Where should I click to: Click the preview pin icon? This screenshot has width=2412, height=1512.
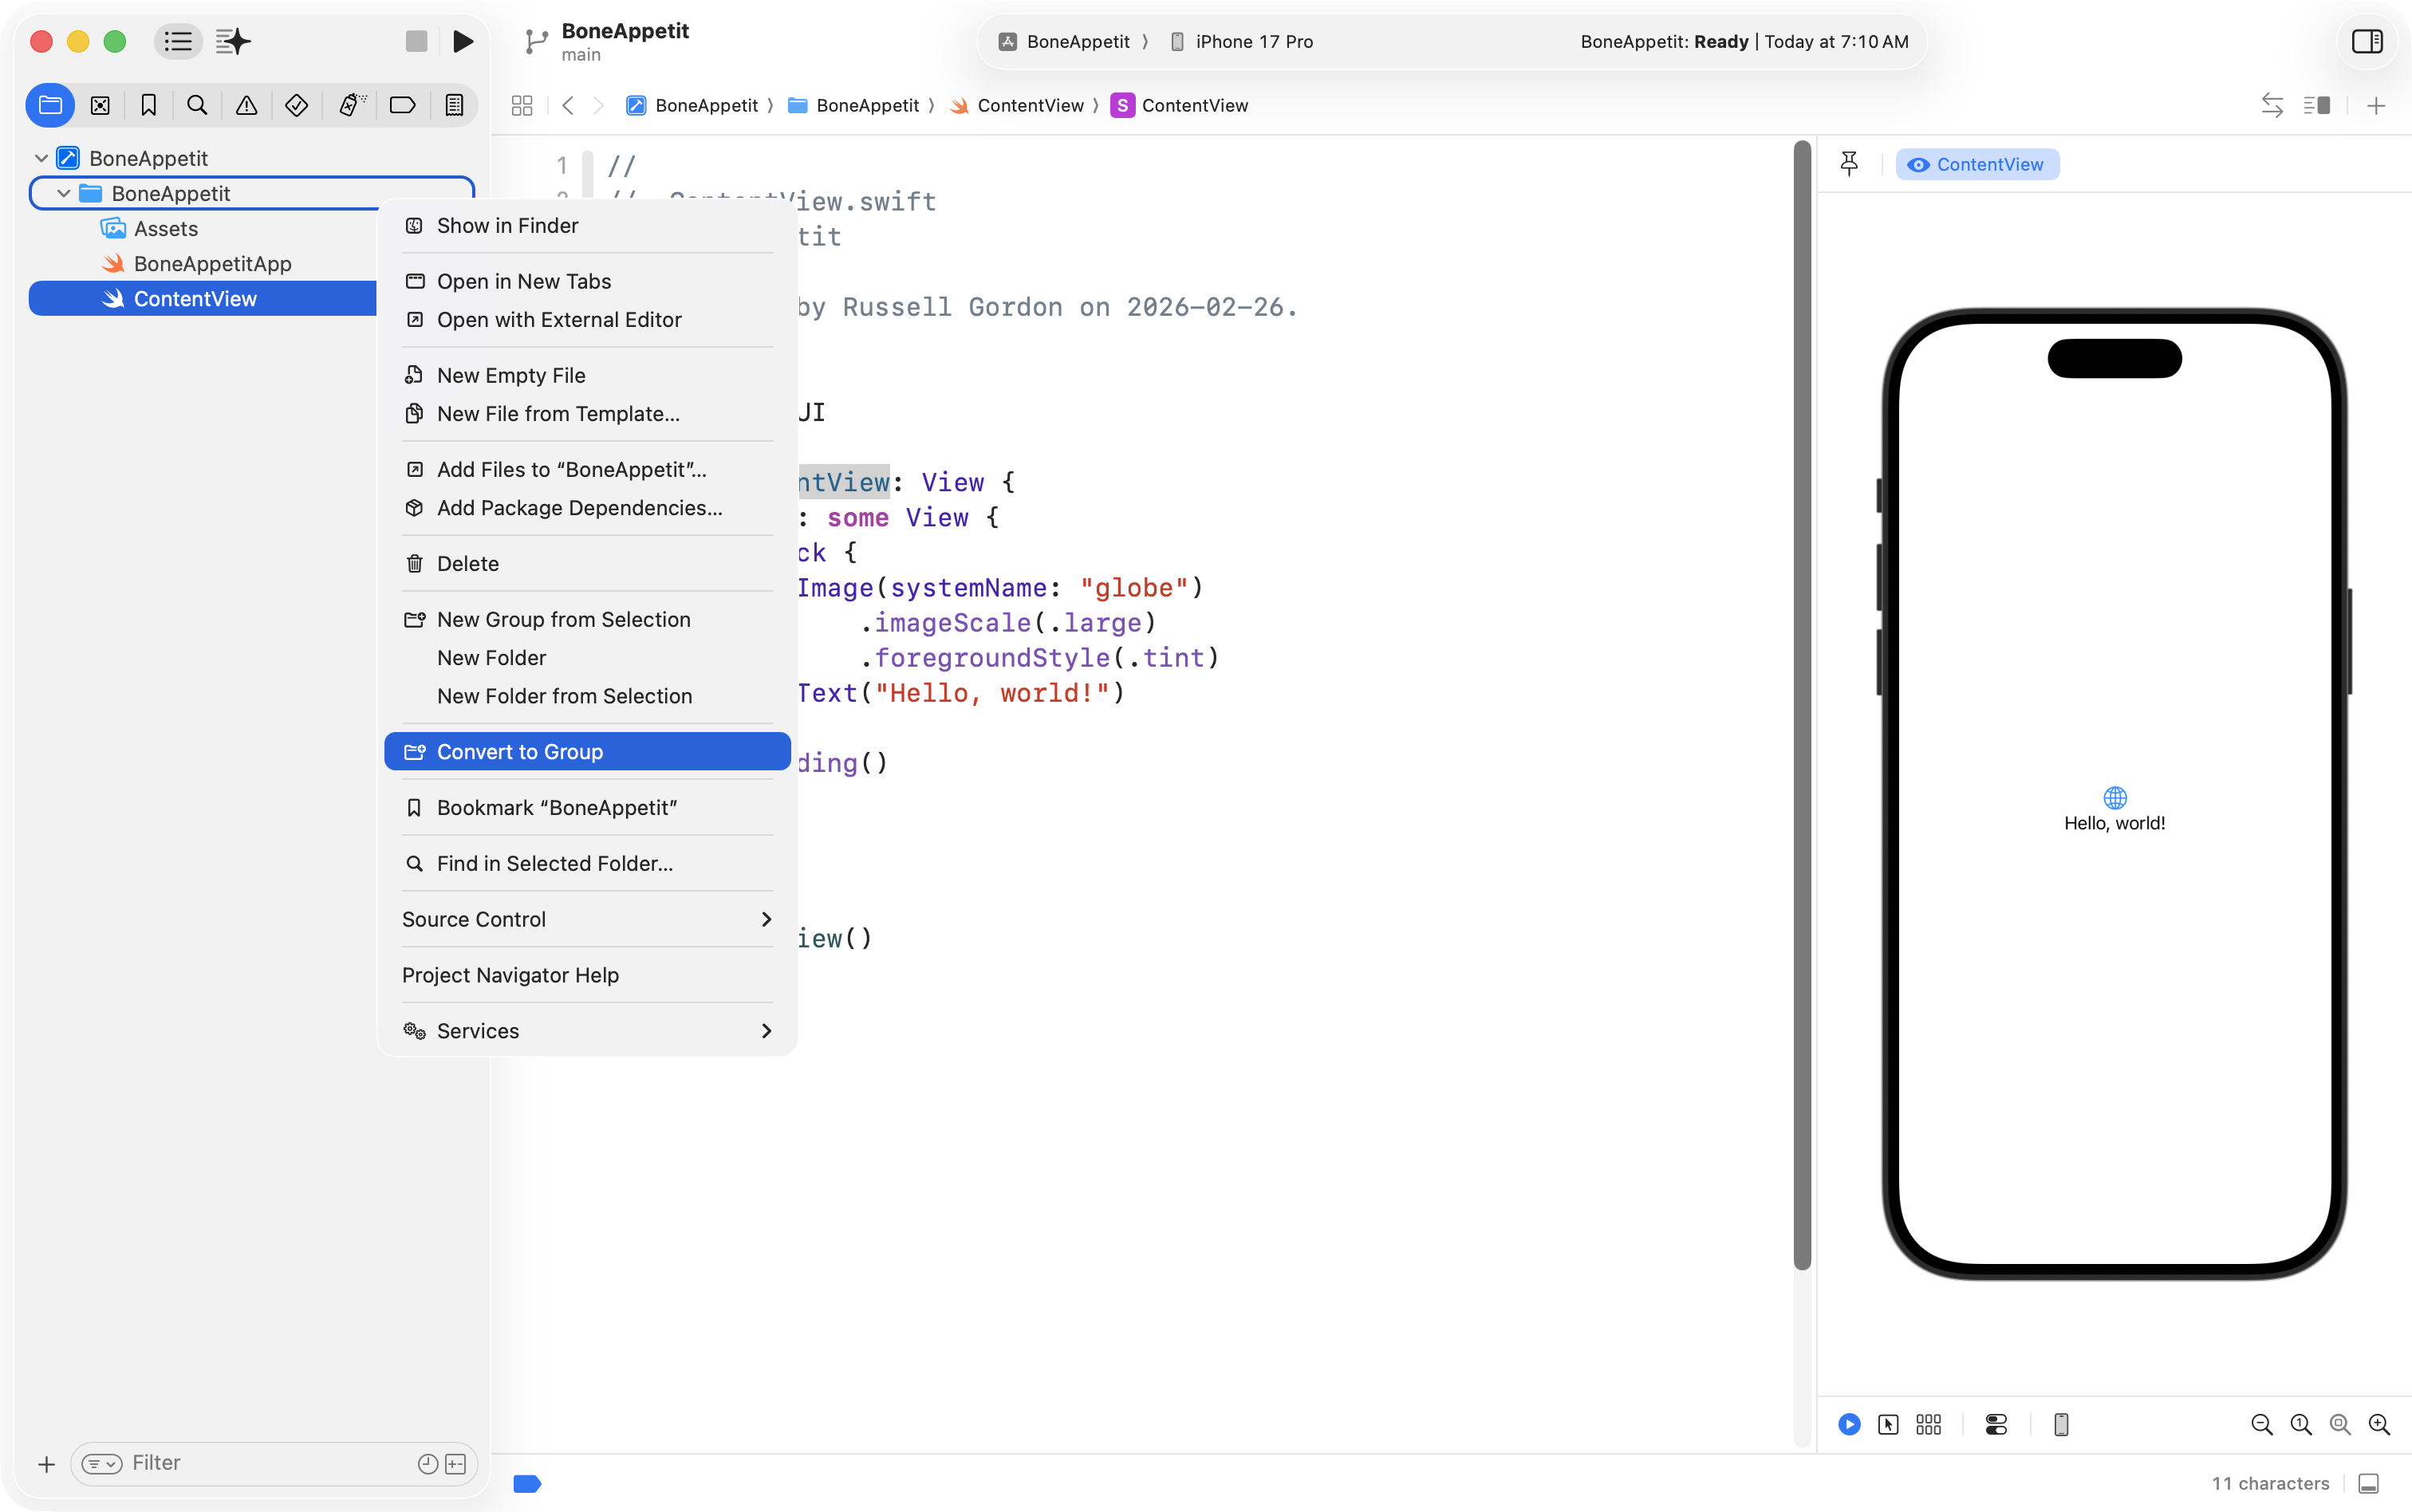coord(1849,164)
